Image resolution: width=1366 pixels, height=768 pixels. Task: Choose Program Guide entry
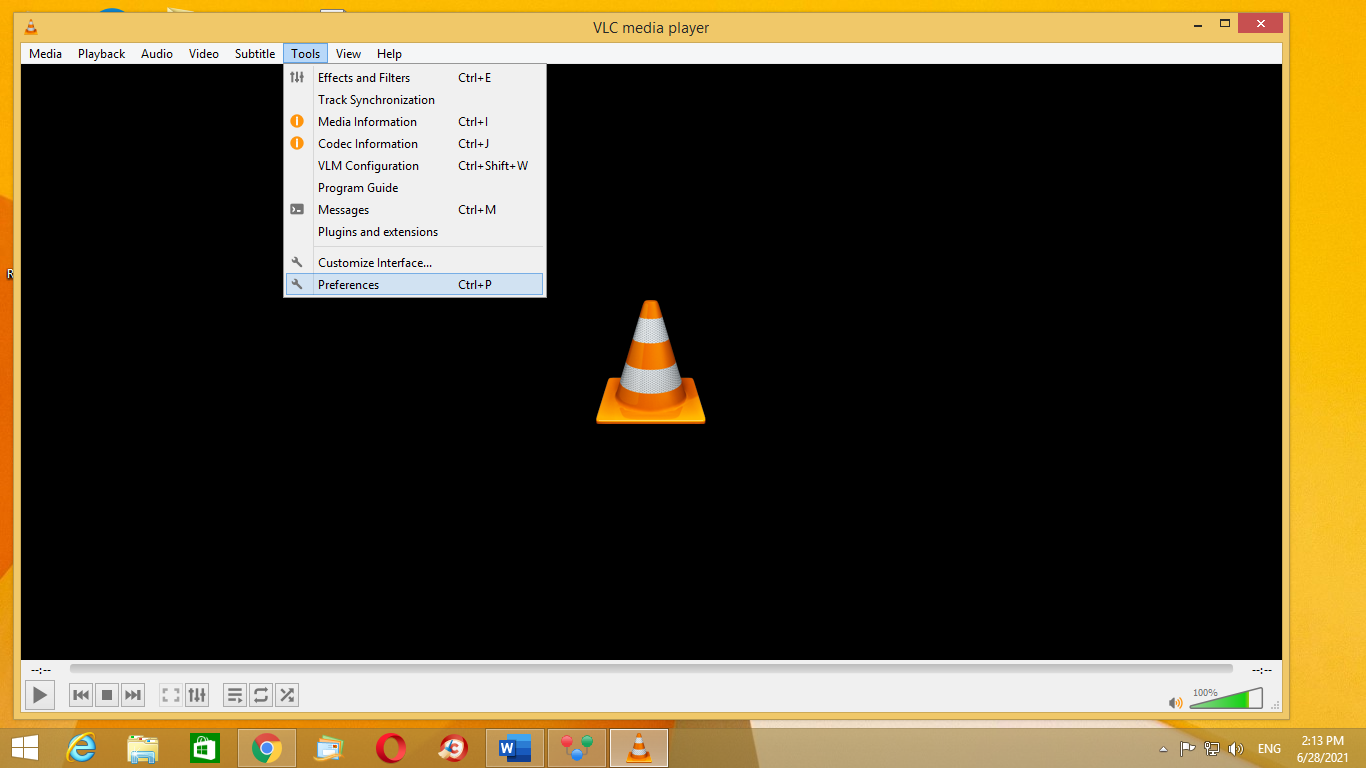[x=415, y=188]
